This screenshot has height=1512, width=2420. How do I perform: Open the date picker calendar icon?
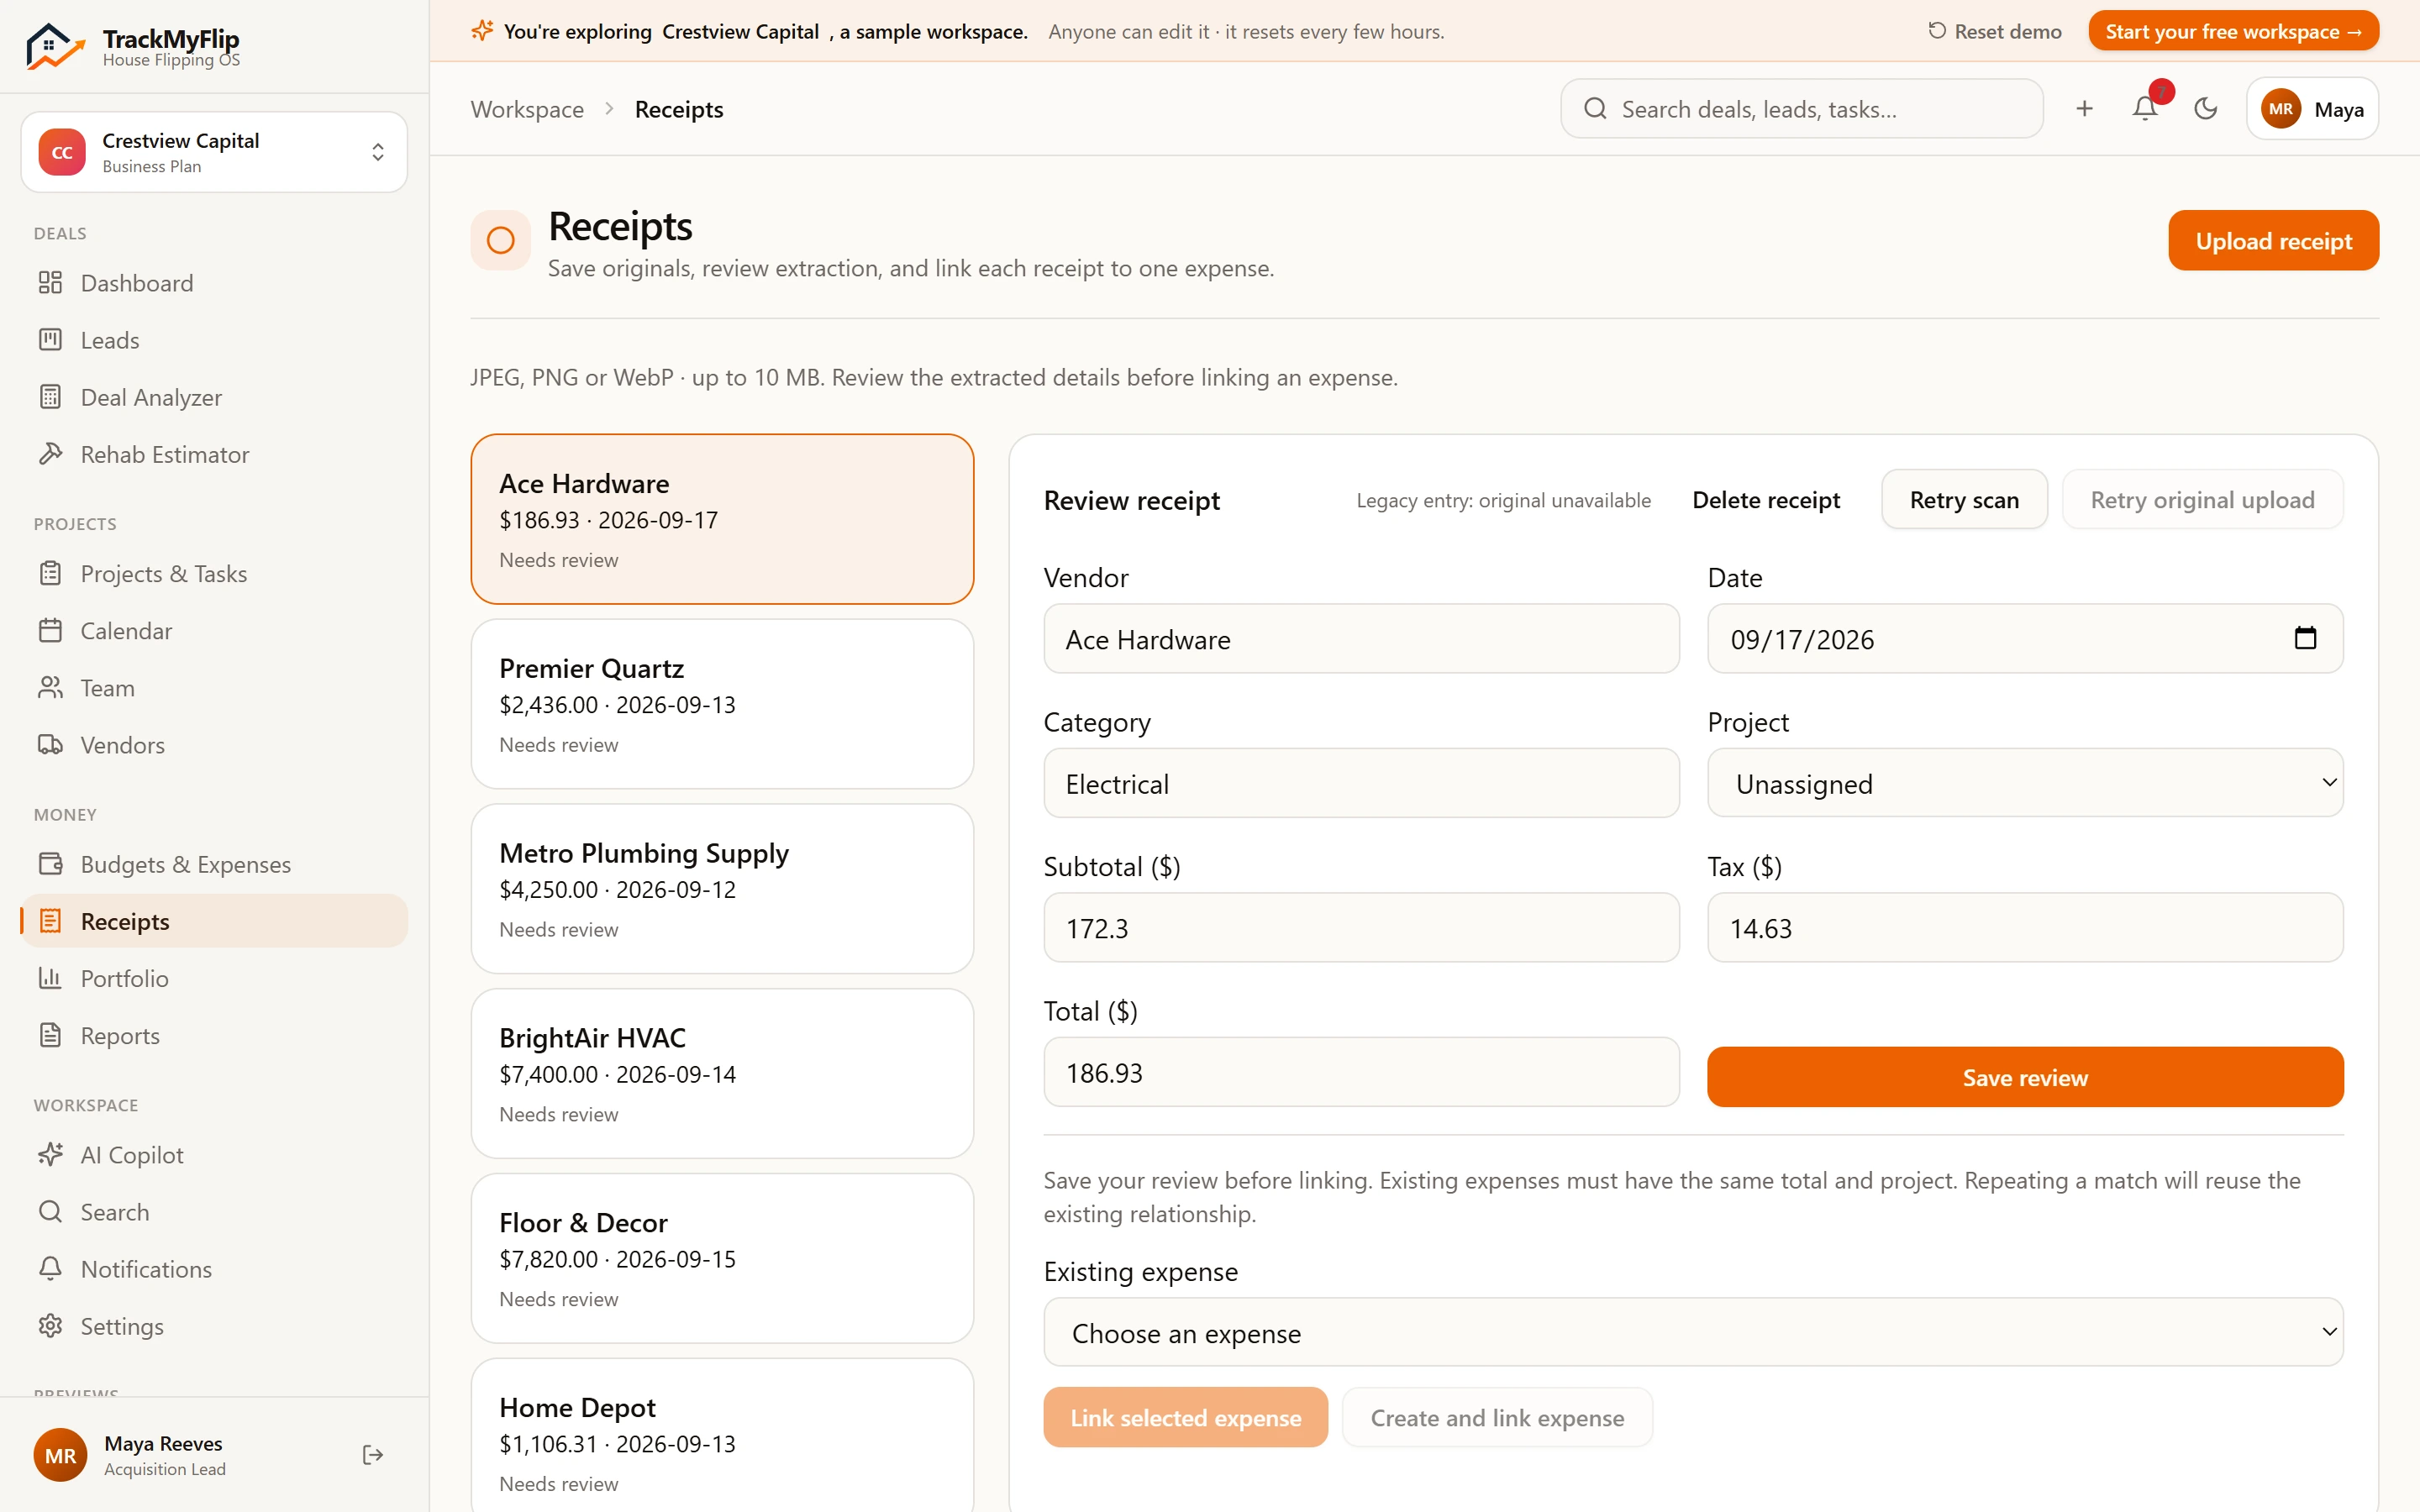click(2305, 638)
